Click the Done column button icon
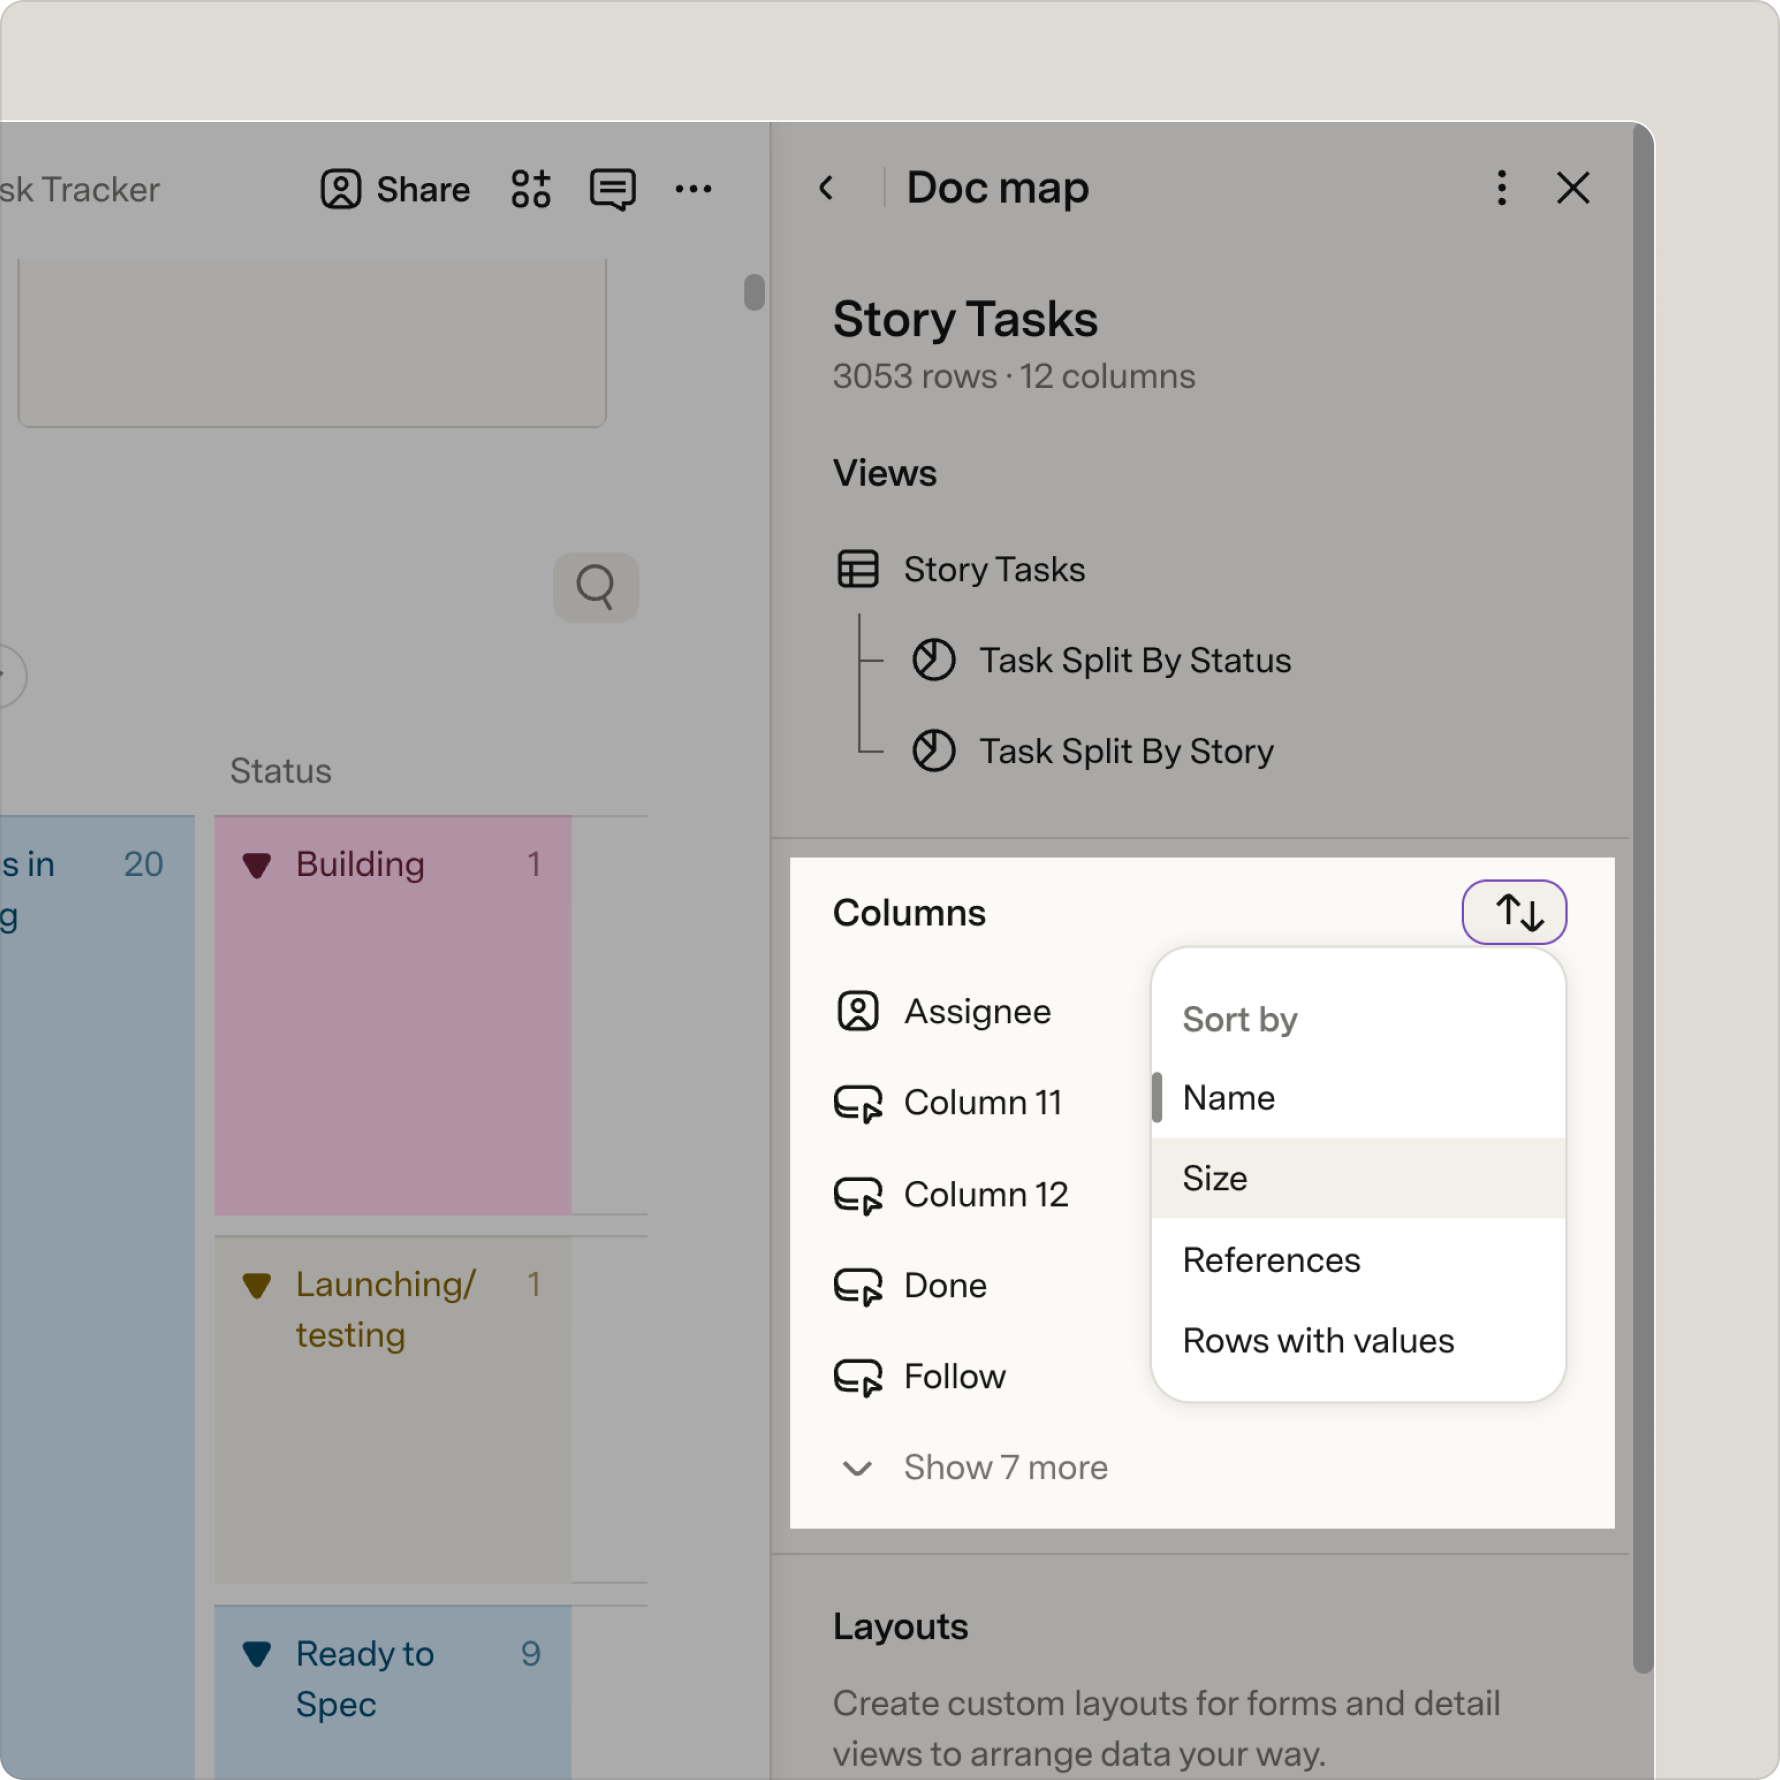Screen dimensions: 1780x1780 tap(858, 1285)
